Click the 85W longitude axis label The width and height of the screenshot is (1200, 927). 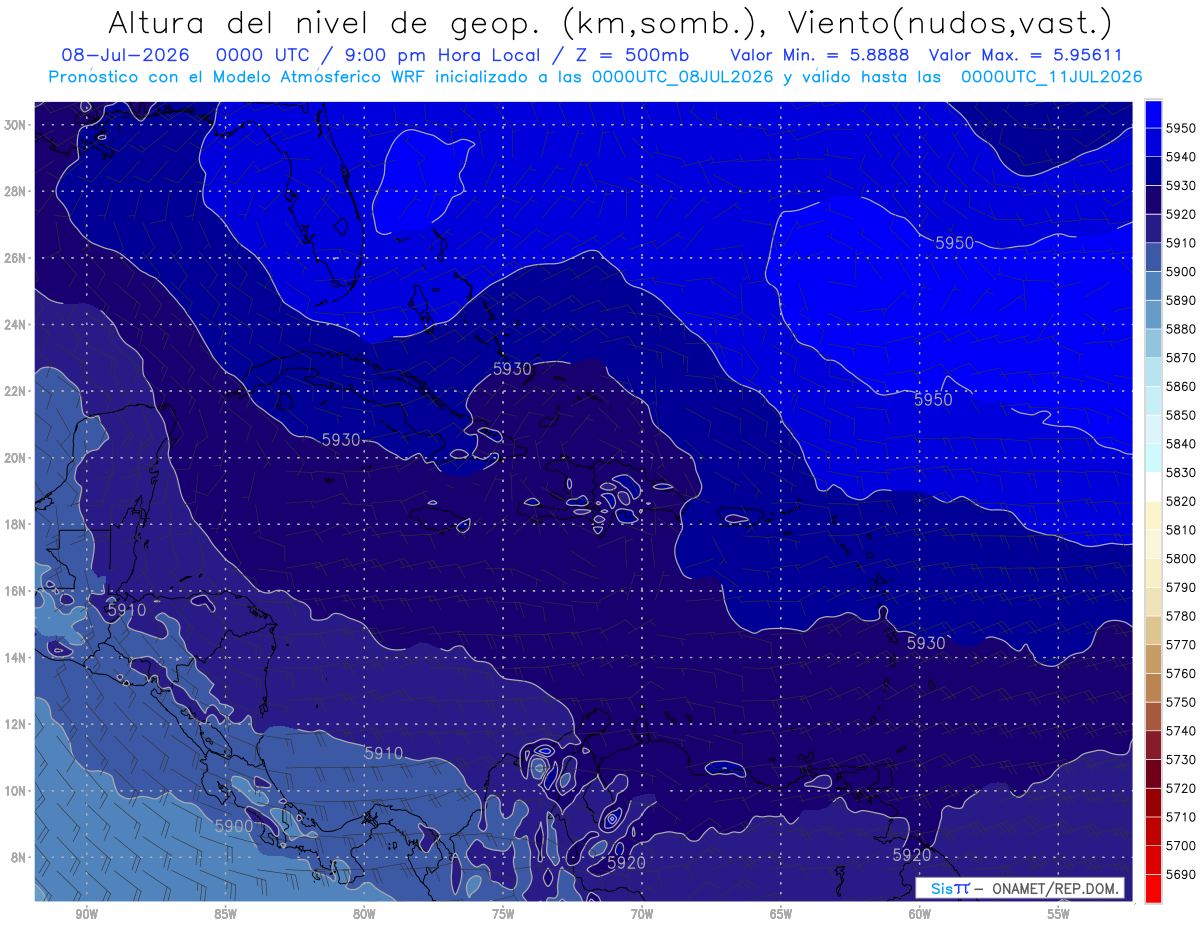[225, 914]
